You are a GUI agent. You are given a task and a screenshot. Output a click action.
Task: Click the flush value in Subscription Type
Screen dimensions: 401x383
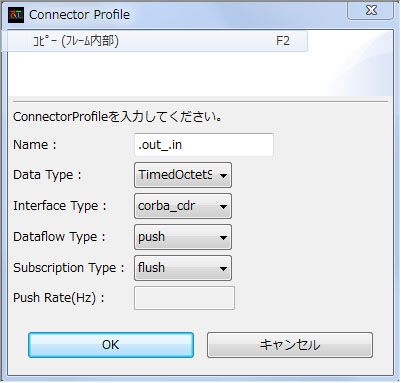pyautogui.click(x=151, y=267)
